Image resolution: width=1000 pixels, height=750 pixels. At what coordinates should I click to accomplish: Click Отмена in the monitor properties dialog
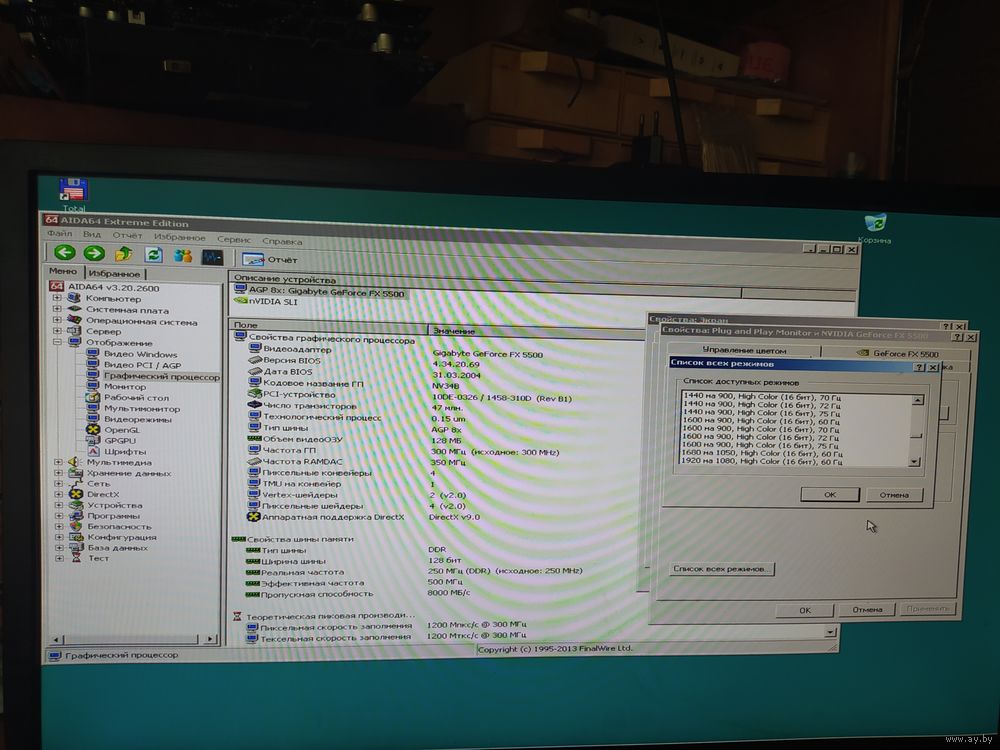[x=867, y=610]
